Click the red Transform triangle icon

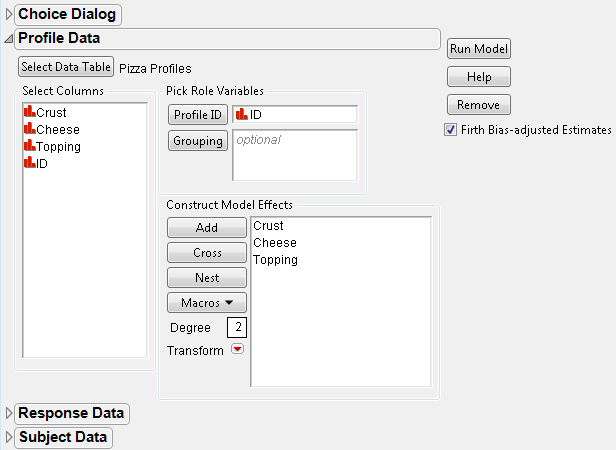(x=237, y=350)
